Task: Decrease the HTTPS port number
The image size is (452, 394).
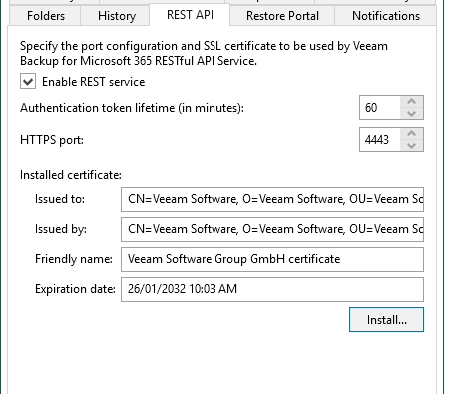Action: pyautogui.click(x=412, y=146)
